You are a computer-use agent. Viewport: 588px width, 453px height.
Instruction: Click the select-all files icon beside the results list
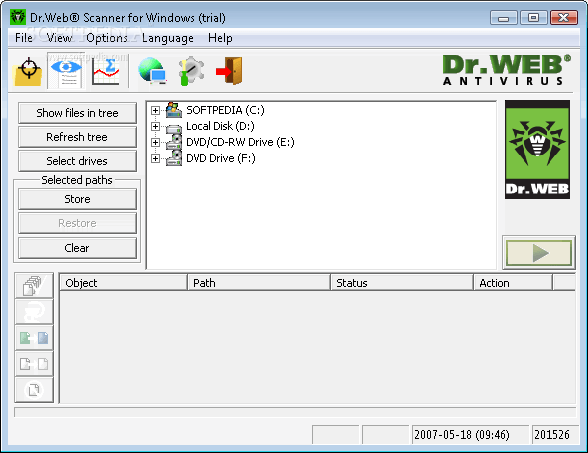[x=34, y=286]
